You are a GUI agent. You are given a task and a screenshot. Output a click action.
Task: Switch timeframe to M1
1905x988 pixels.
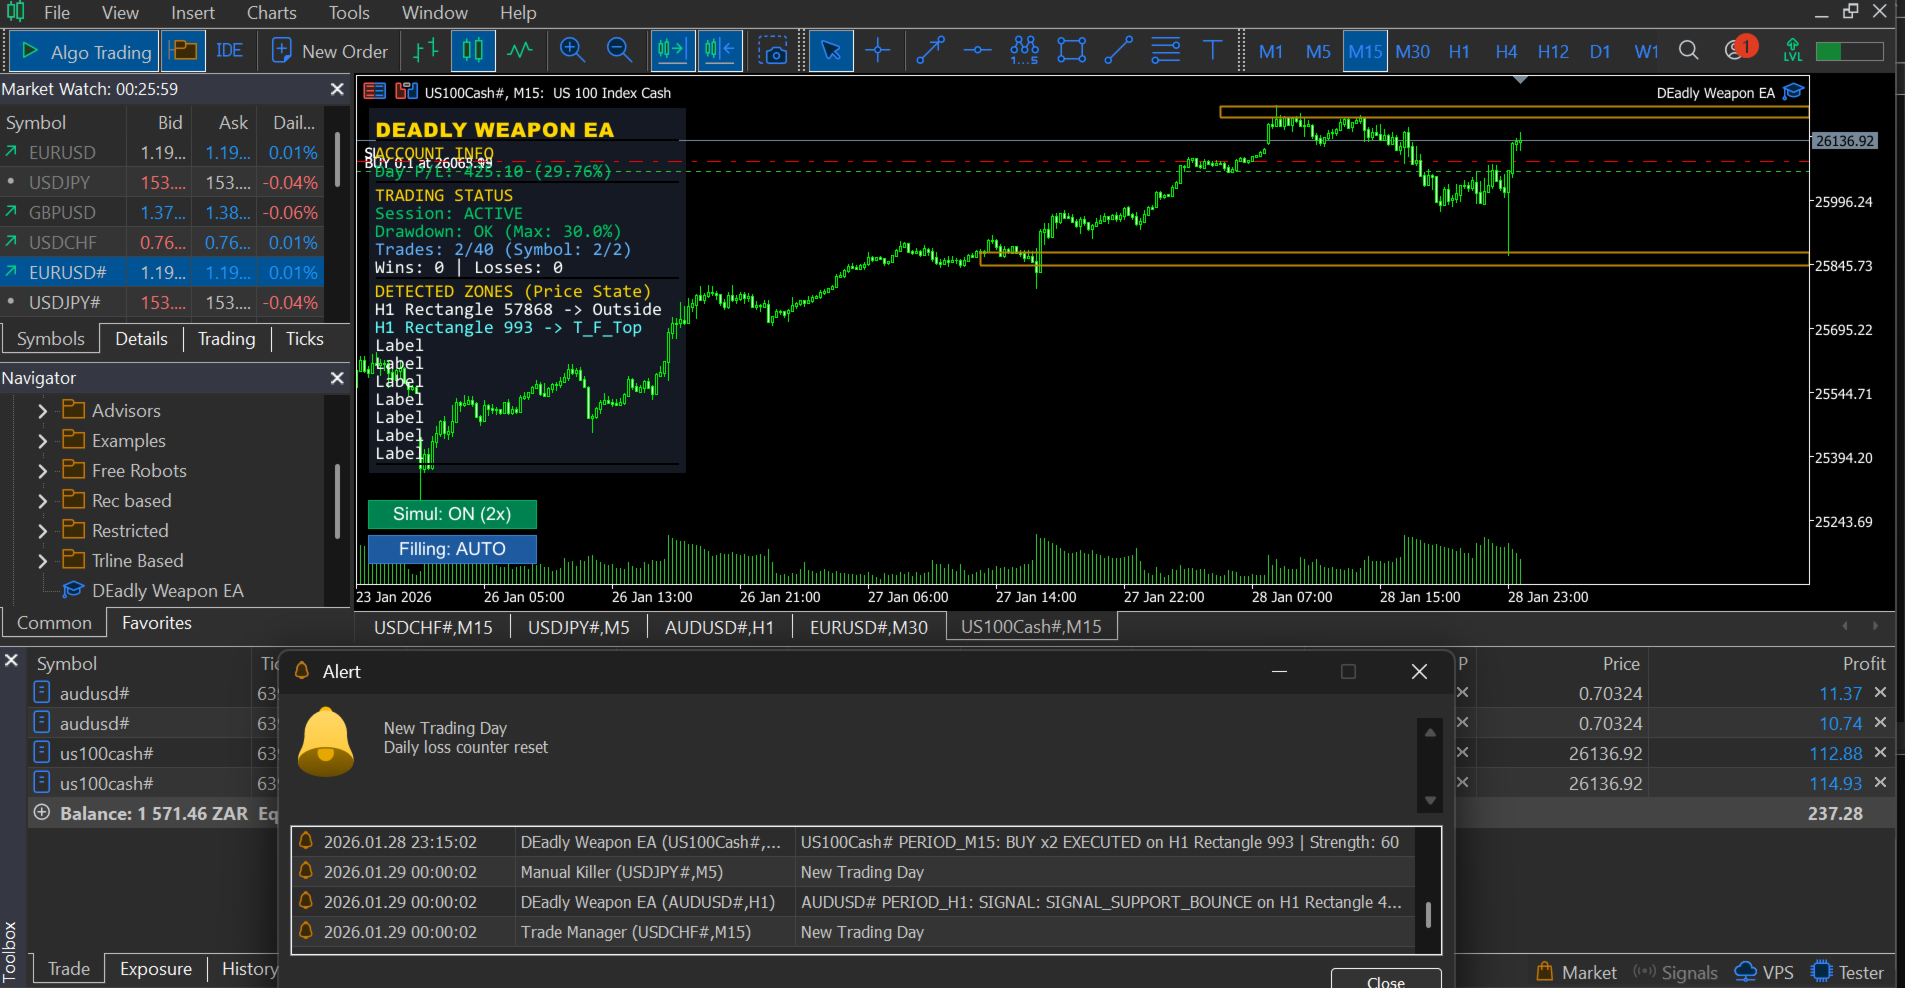(1271, 51)
